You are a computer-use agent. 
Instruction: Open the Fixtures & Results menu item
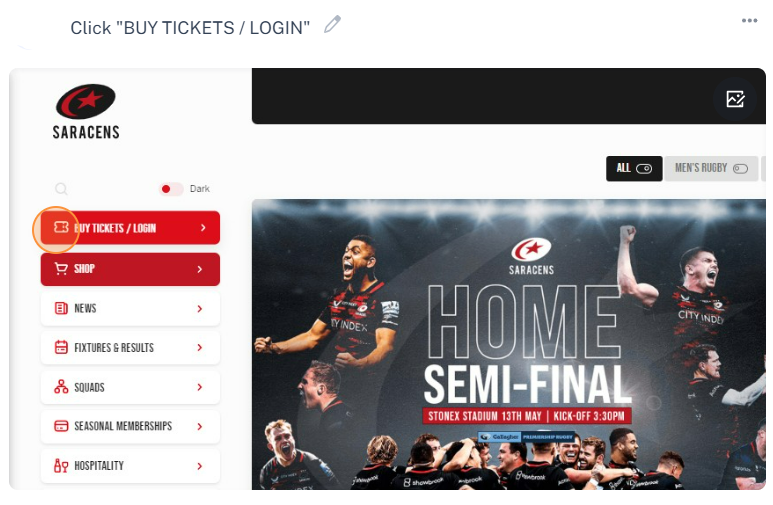pos(130,348)
